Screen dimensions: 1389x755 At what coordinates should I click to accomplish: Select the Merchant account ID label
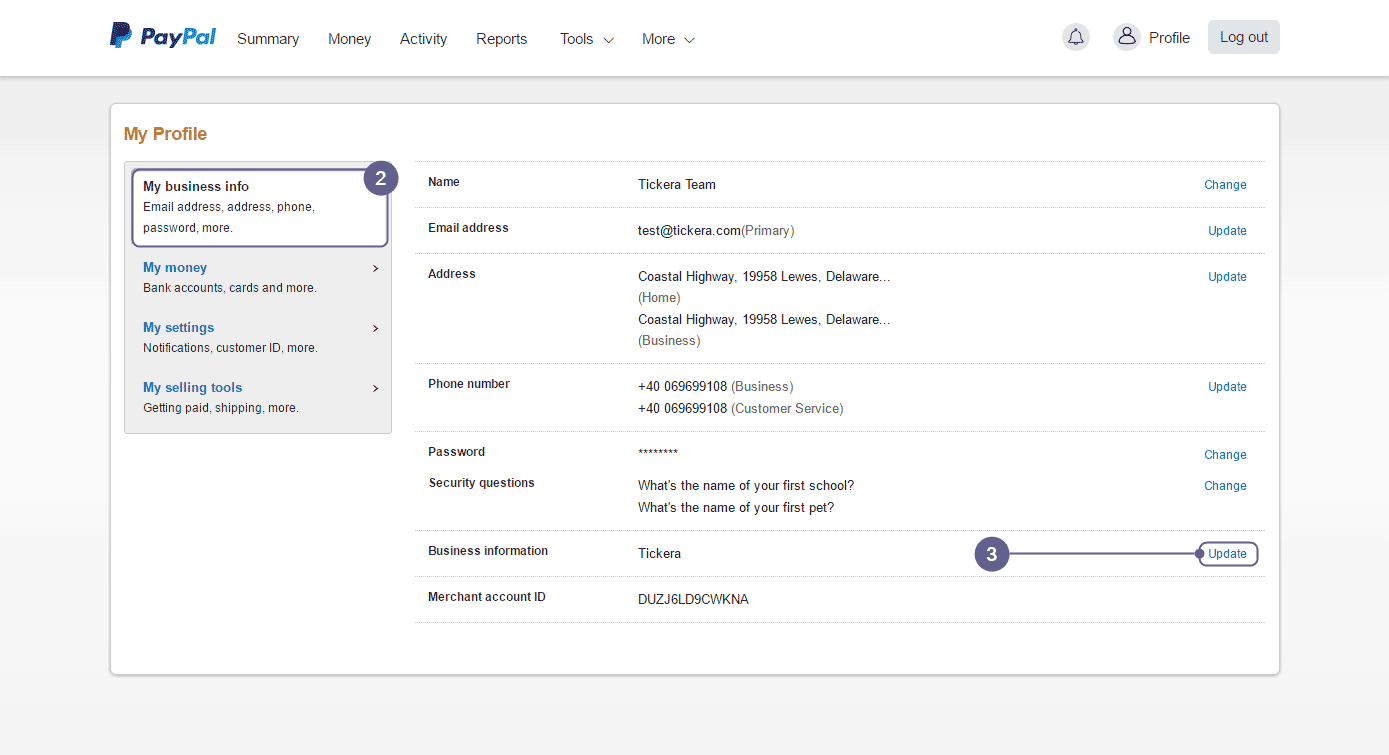487,597
